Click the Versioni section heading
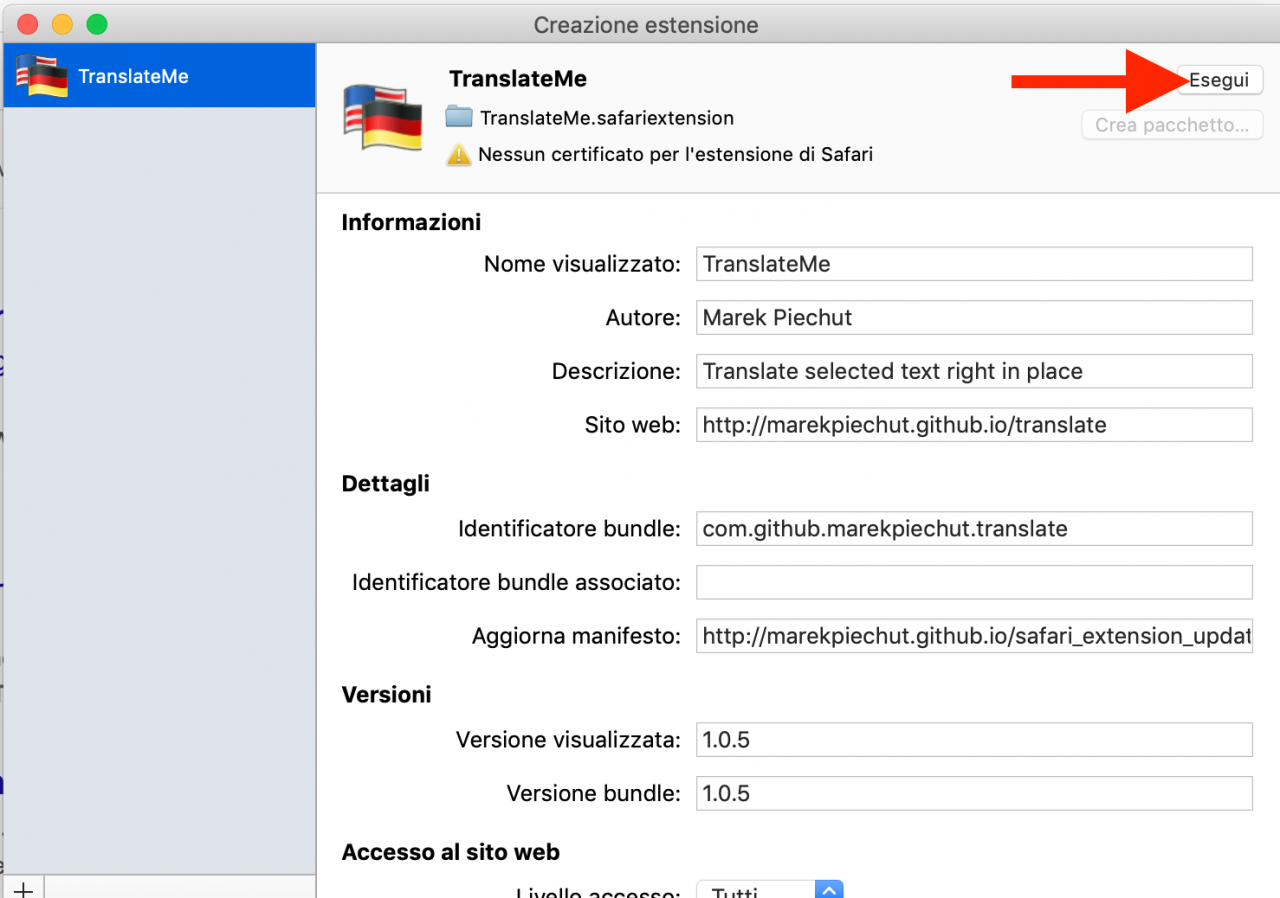Image resolution: width=1280 pixels, height=898 pixels. (386, 695)
